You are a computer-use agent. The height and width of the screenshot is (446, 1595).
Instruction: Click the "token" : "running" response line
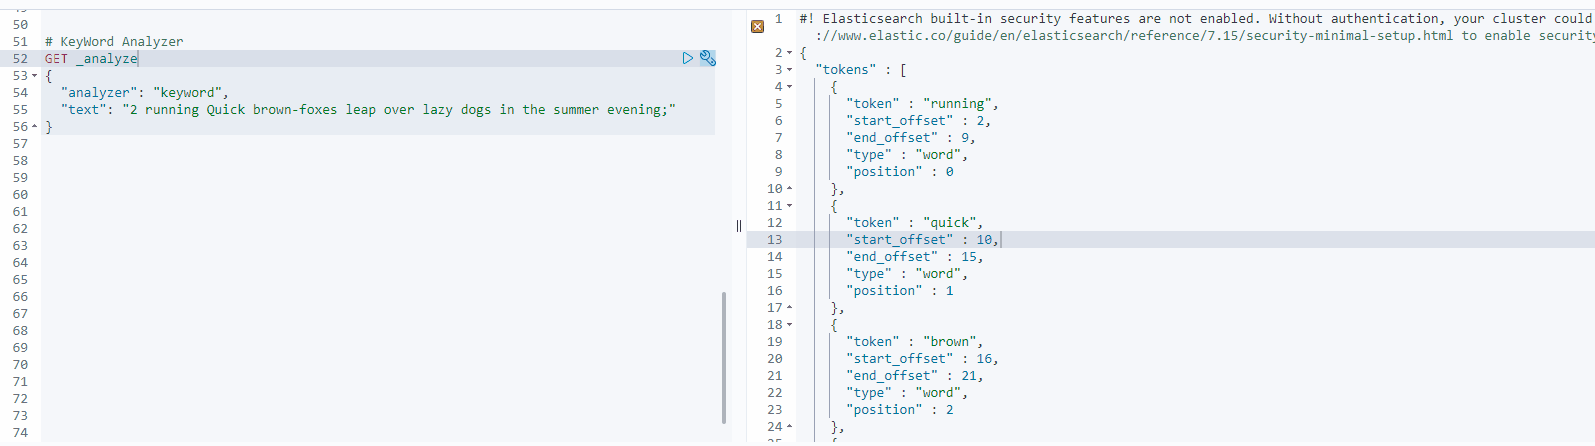click(x=922, y=104)
